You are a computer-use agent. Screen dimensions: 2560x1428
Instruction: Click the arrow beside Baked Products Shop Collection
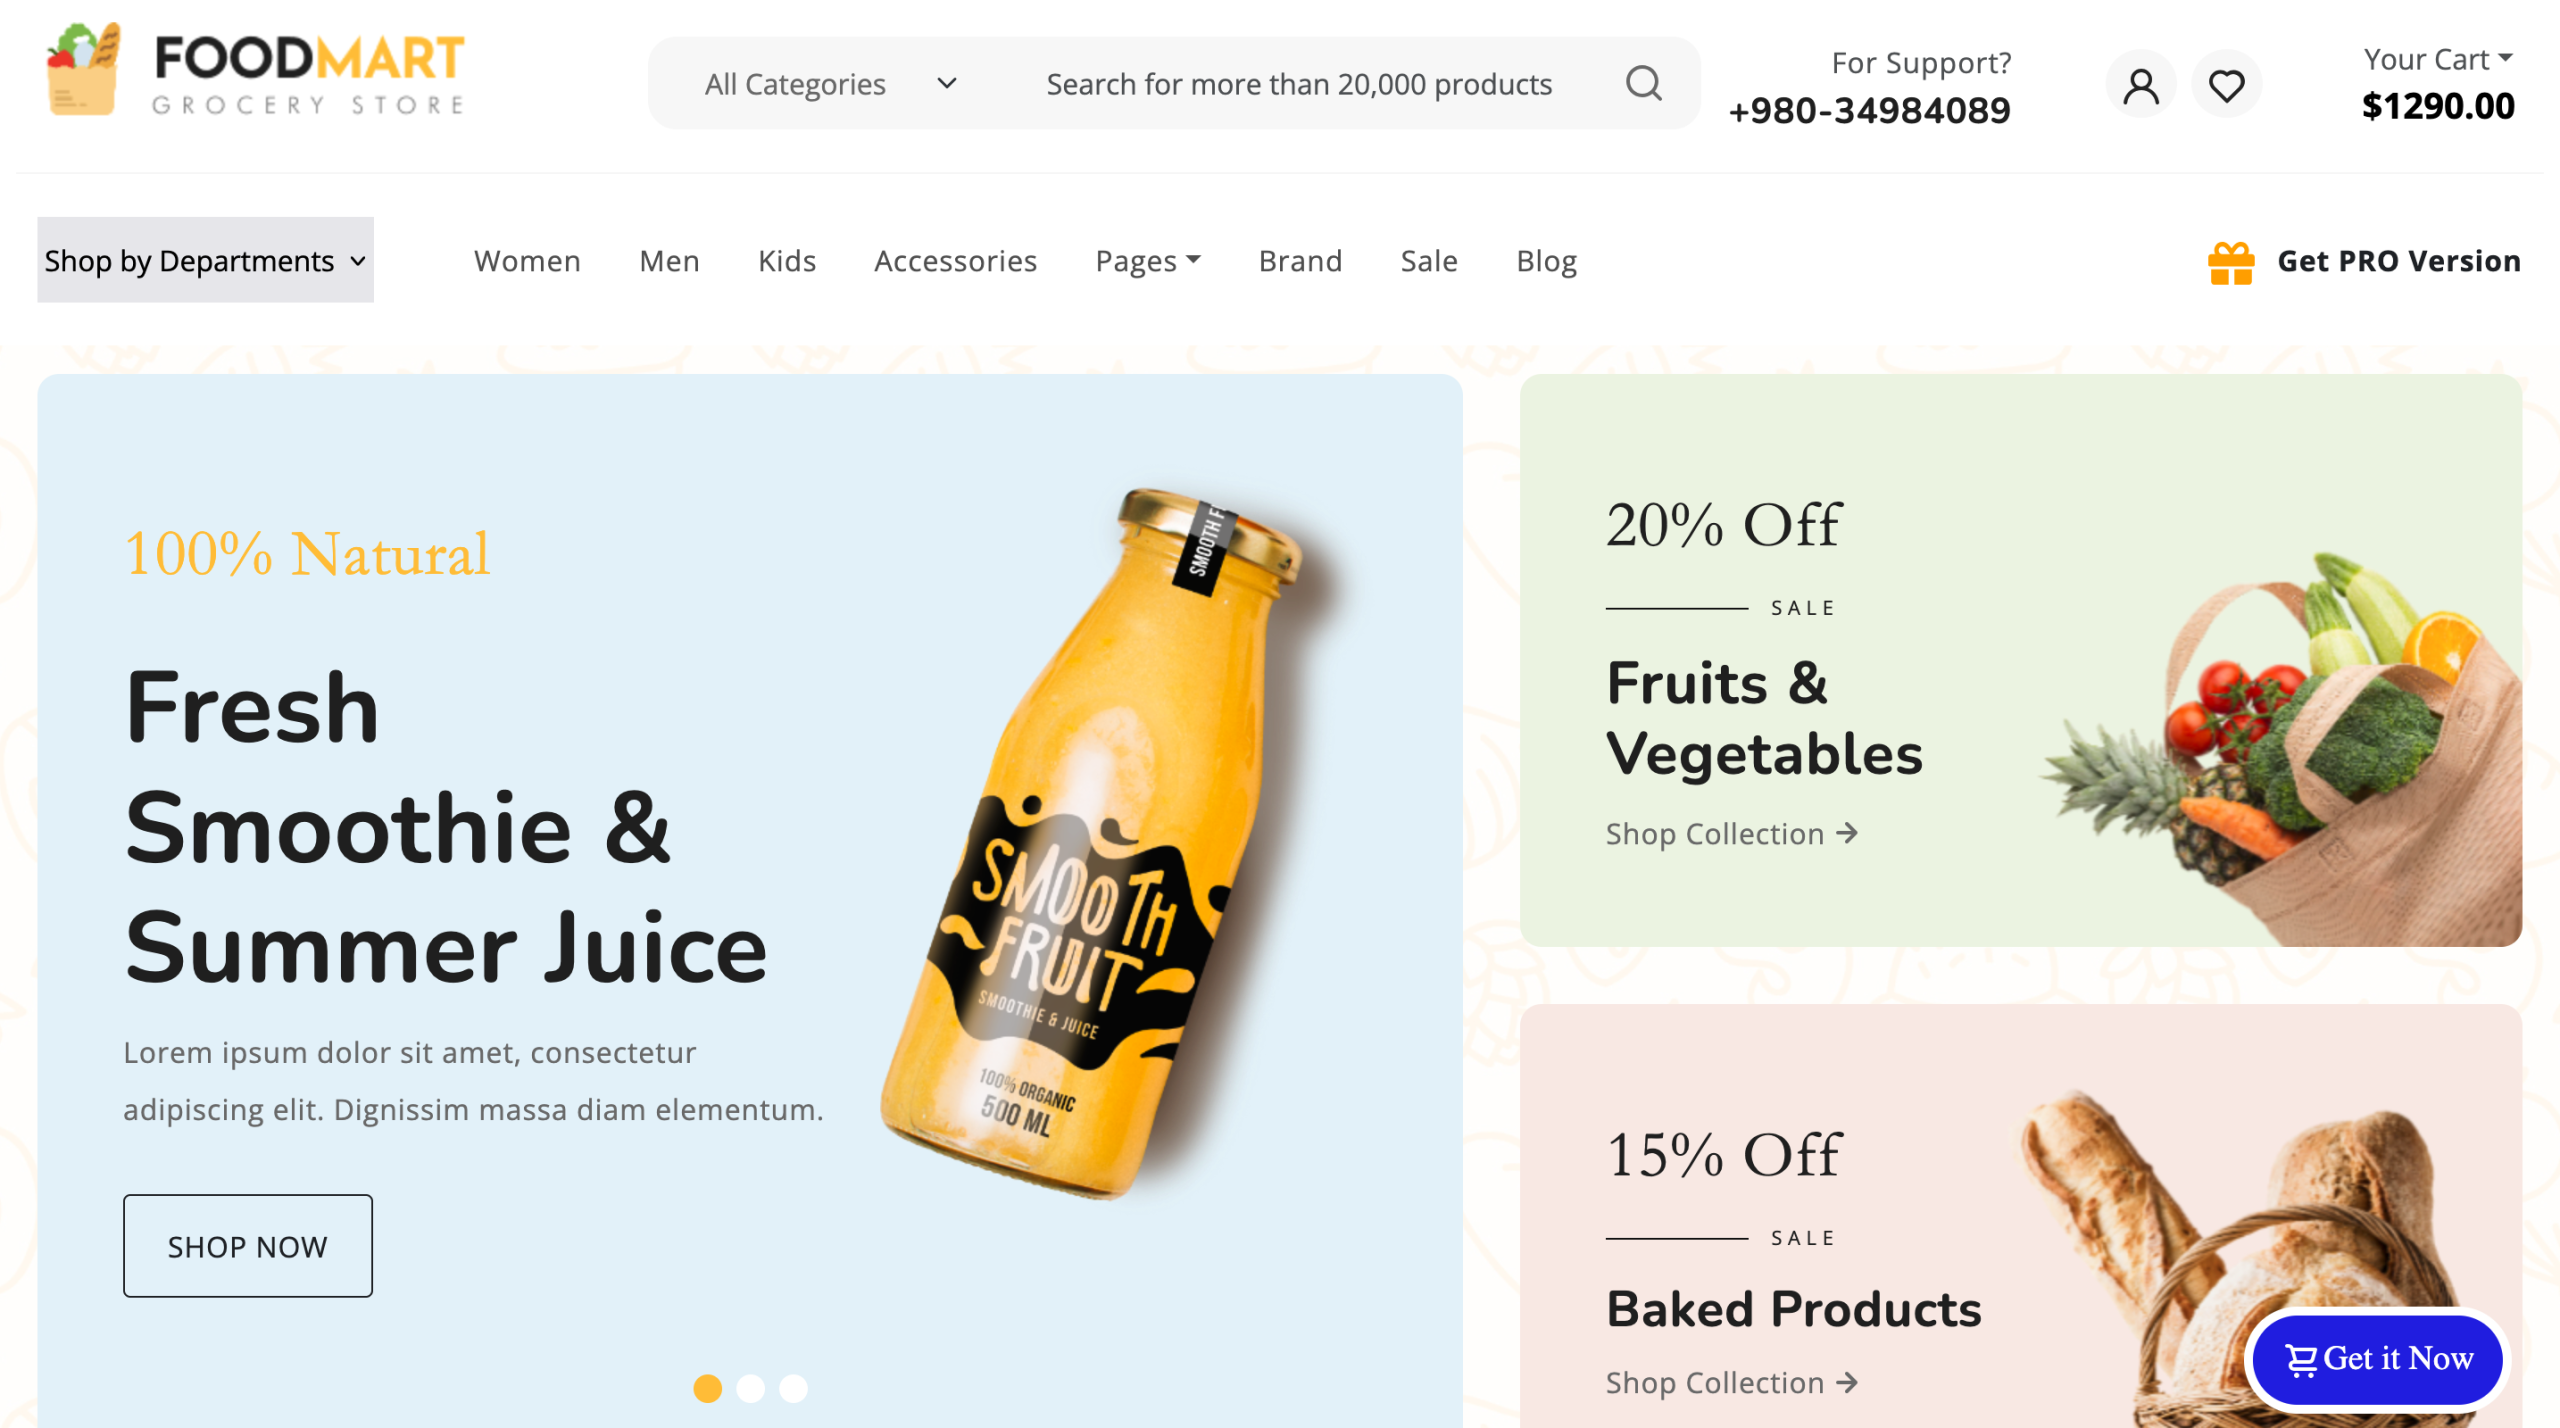(x=1847, y=1383)
